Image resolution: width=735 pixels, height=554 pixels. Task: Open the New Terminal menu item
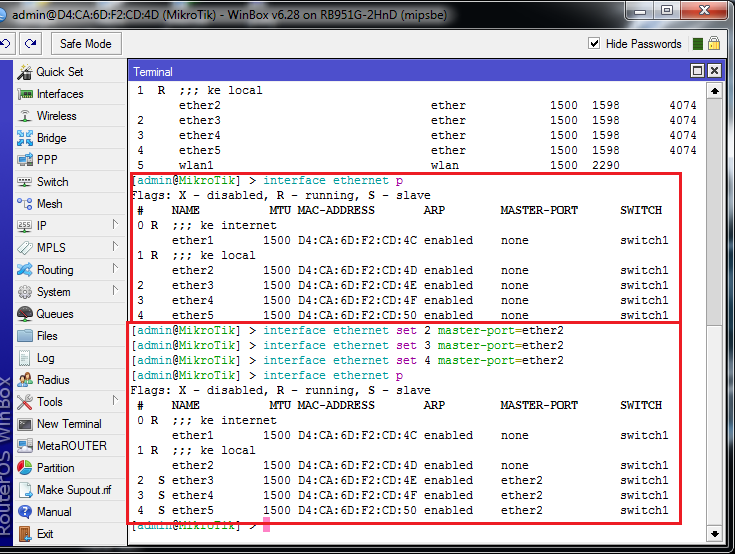coord(70,424)
